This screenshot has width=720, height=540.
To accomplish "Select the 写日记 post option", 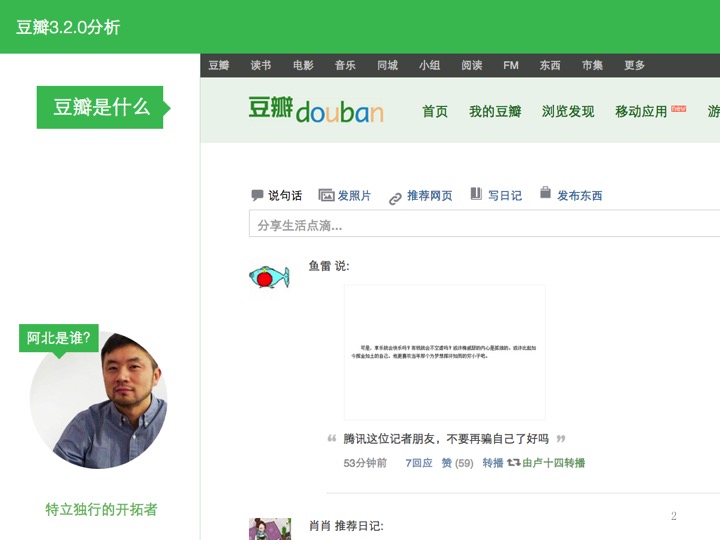I will [x=505, y=196].
